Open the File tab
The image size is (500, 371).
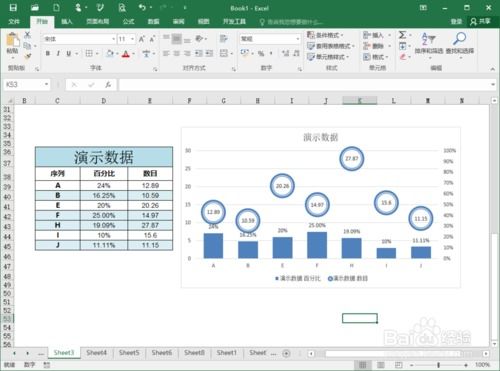coord(14,22)
